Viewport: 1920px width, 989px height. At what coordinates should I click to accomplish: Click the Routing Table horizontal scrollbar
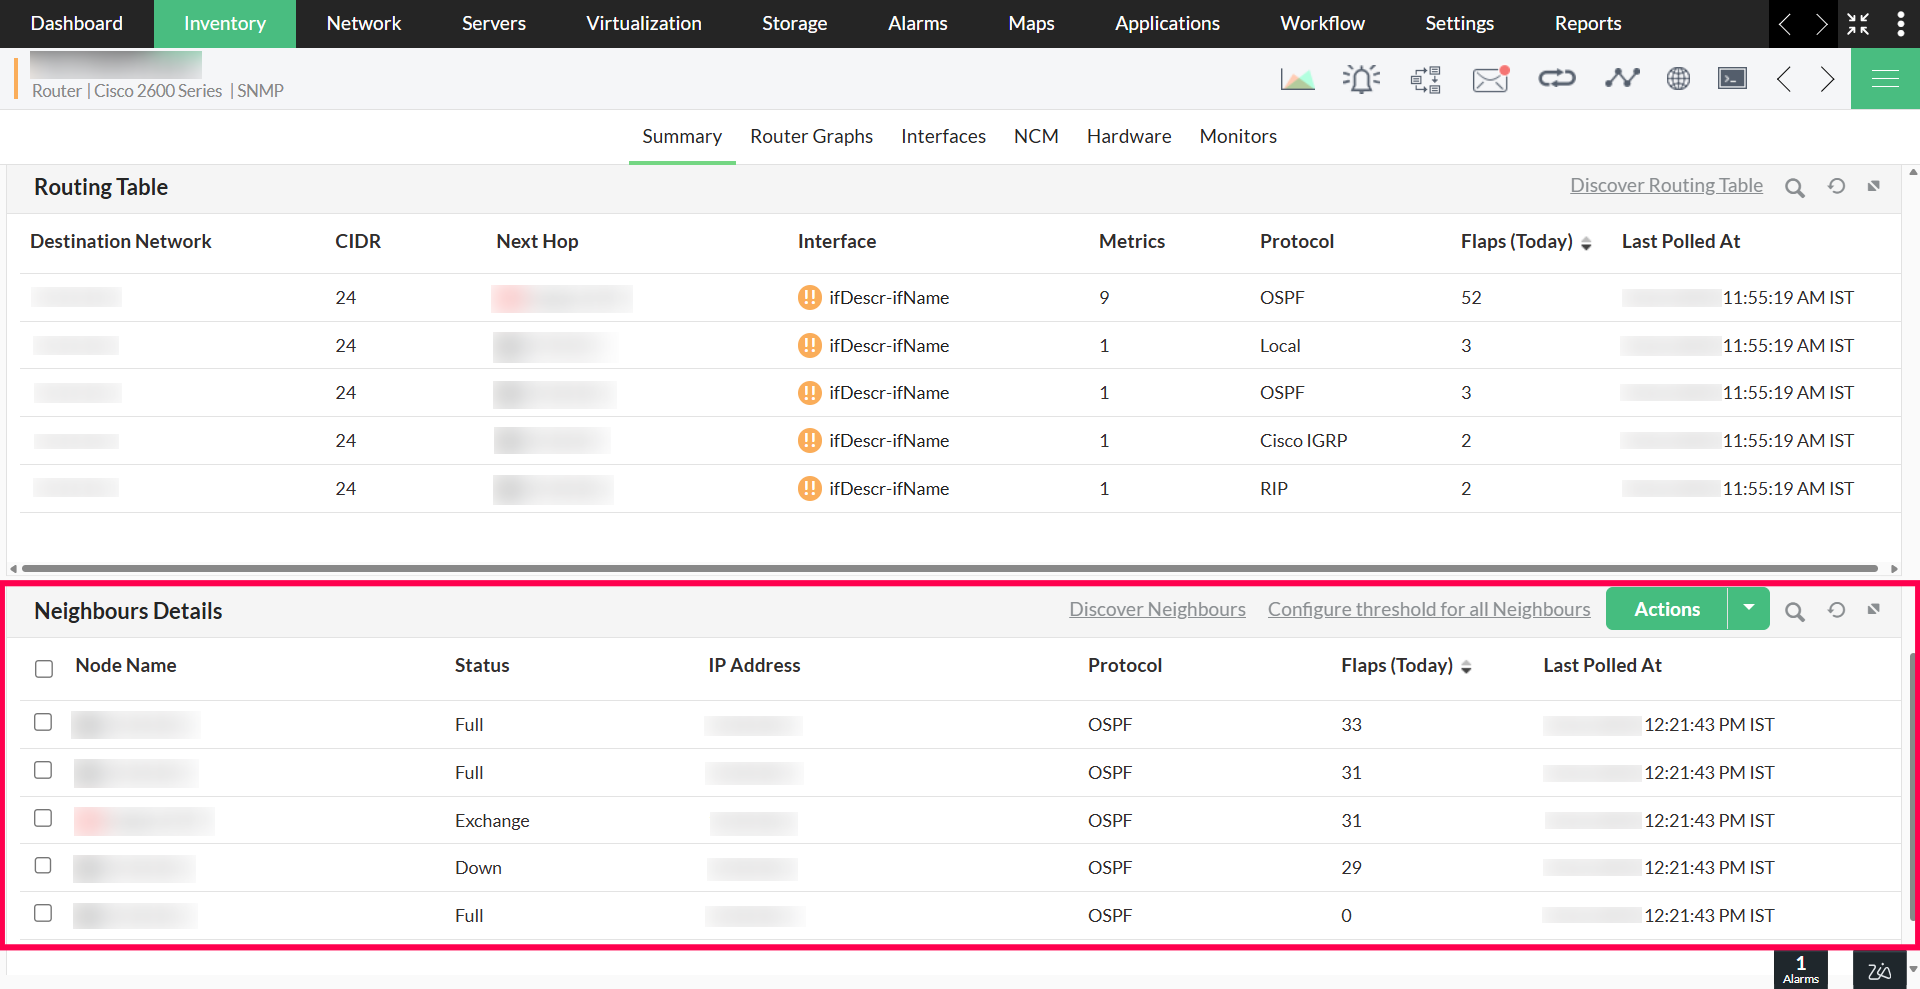click(x=950, y=568)
